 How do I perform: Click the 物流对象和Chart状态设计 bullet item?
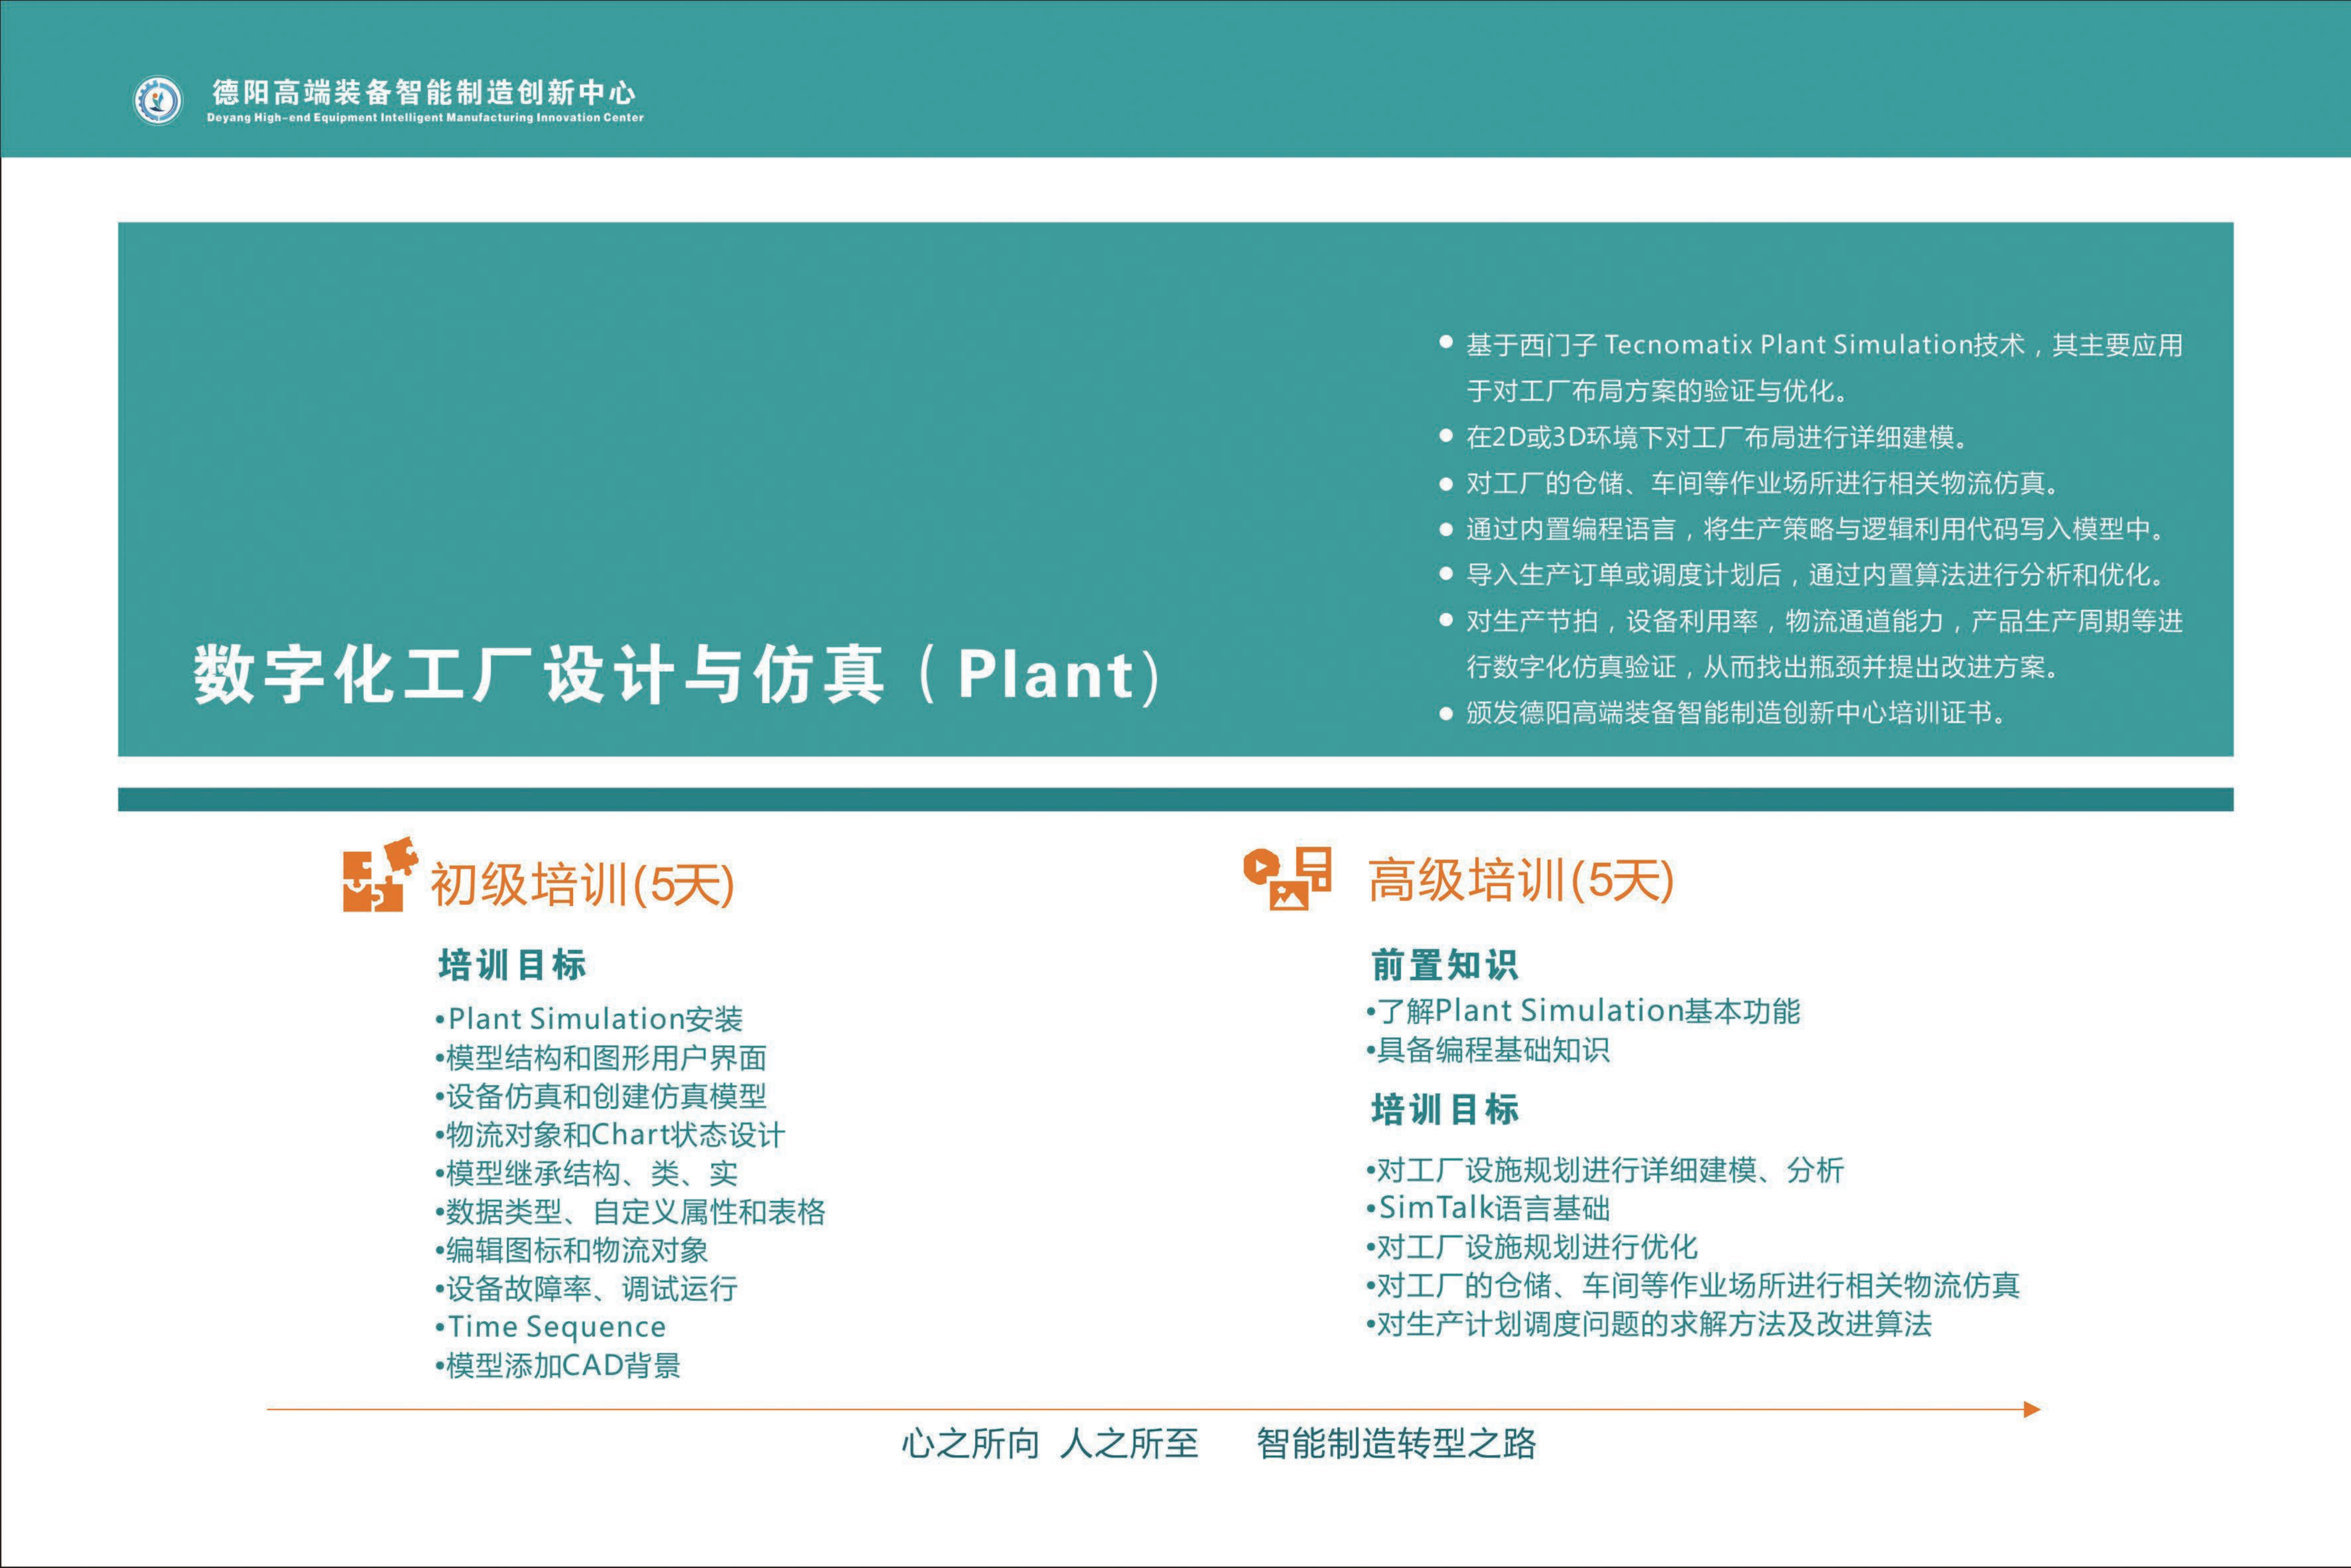pyautogui.click(x=610, y=1135)
